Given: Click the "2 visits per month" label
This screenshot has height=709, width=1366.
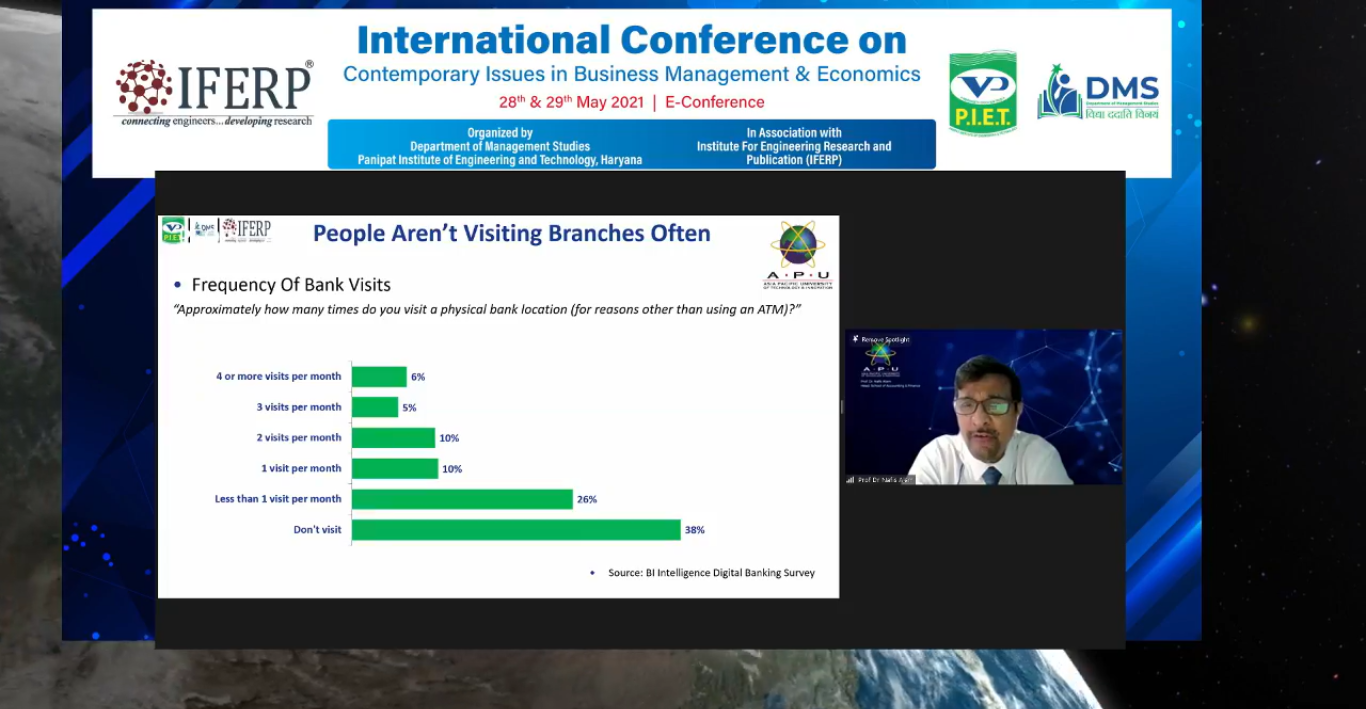Looking at the screenshot, I should [298, 438].
